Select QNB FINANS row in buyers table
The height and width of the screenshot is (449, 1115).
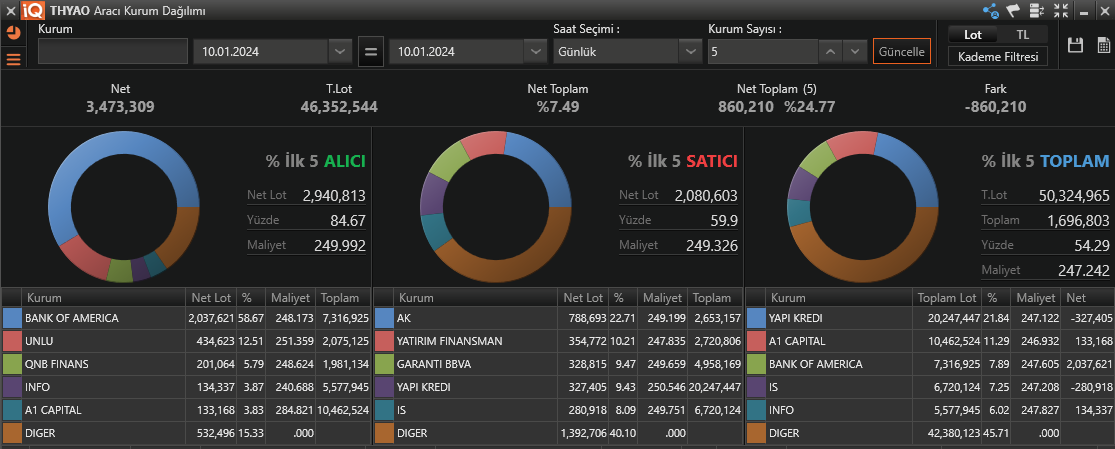coord(186,364)
